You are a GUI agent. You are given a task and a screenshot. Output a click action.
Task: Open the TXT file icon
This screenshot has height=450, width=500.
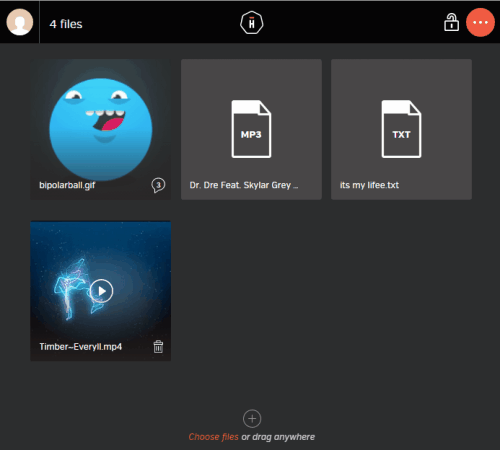[x=401, y=129]
